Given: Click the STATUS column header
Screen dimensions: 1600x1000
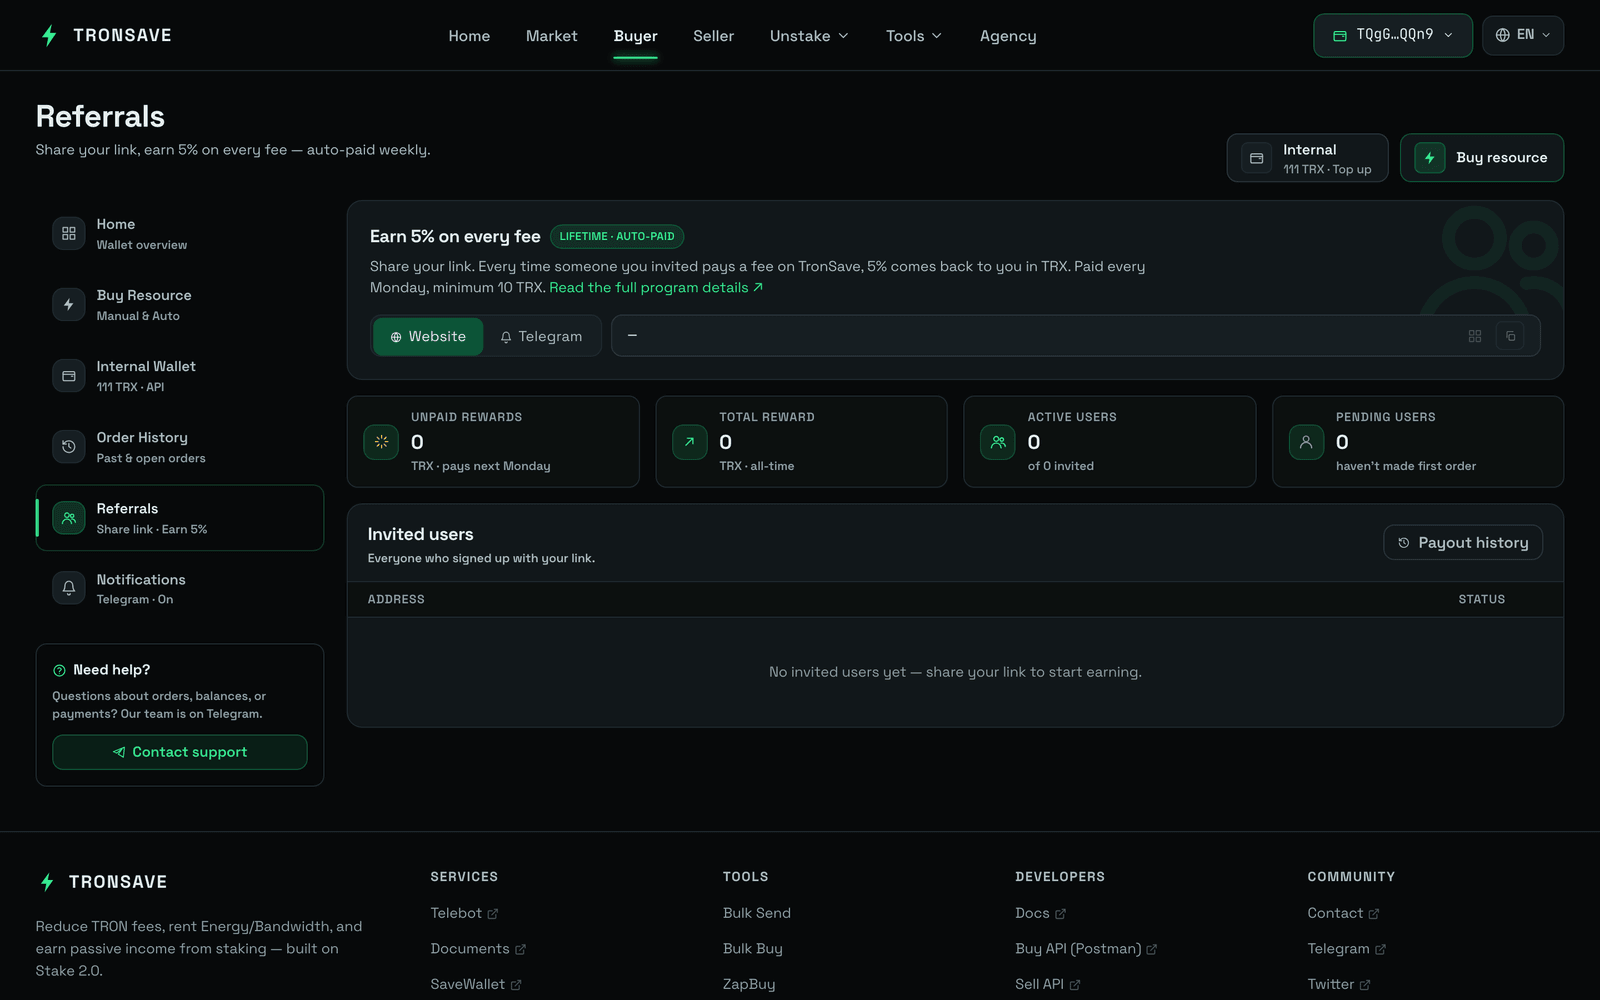Looking at the screenshot, I should 1482,600.
